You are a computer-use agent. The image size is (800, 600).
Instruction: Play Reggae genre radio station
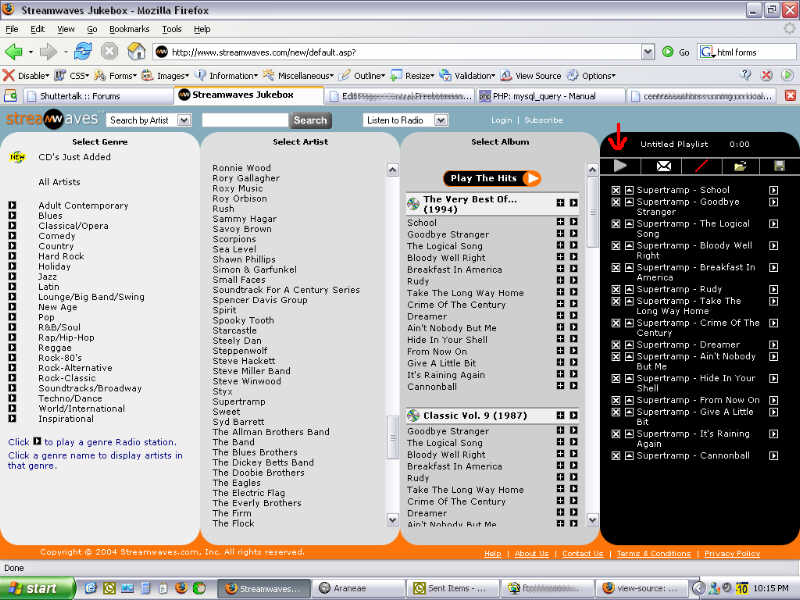pos(12,347)
